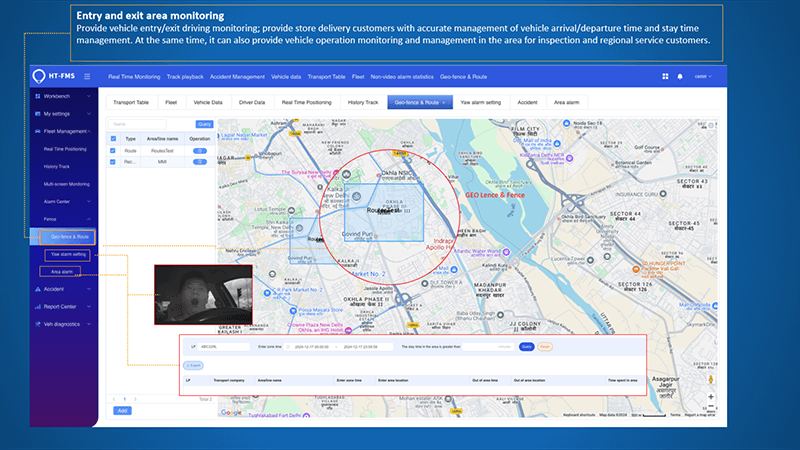Click the Time spent in area header
The height and width of the screenshot is (450, 800).
pyautogui.click(x=622, y=381)
